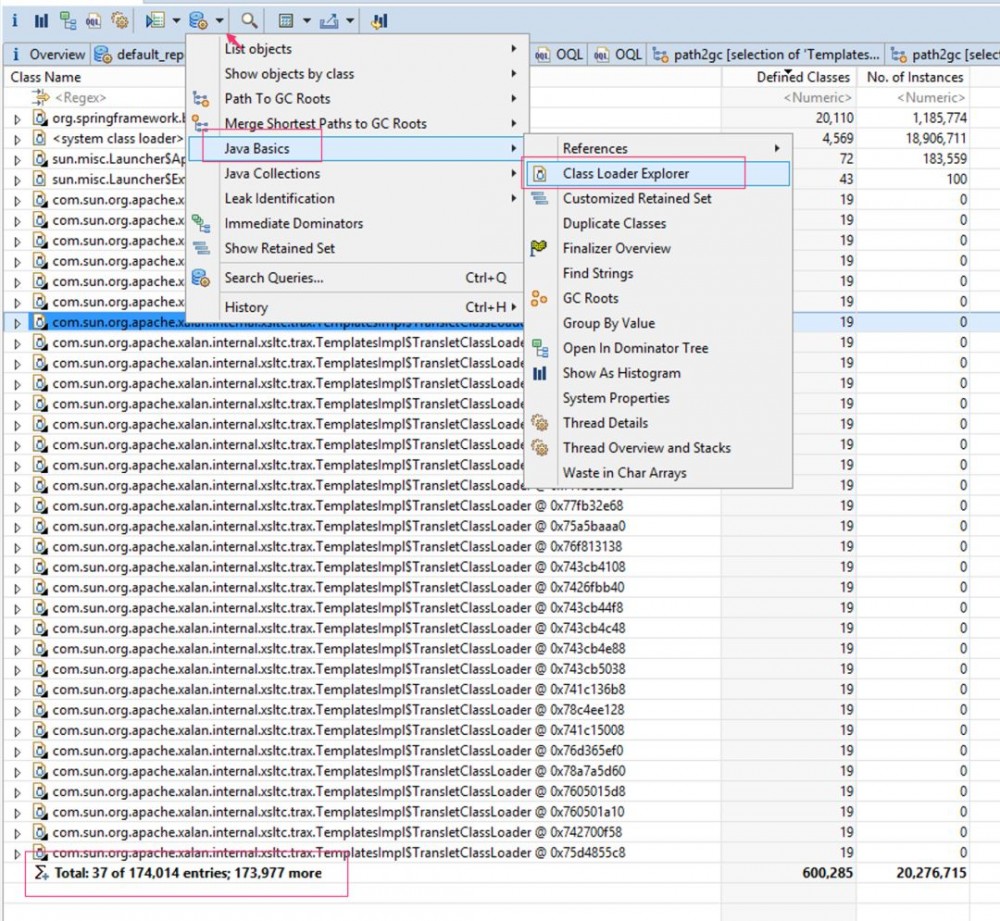Select Finalizer Overview query
Image resolution: width=1000 pixels, height=921 pixels.
[x=658, y=248]
